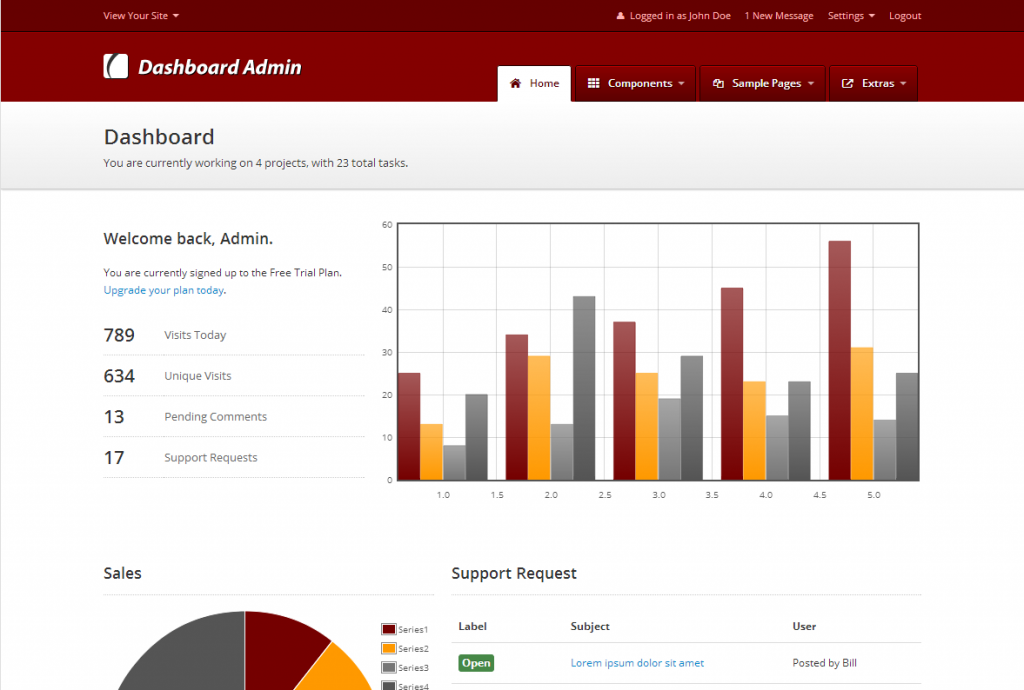Open the Settings dropdown menu
1024x690 pixels.
coord(851,16)
